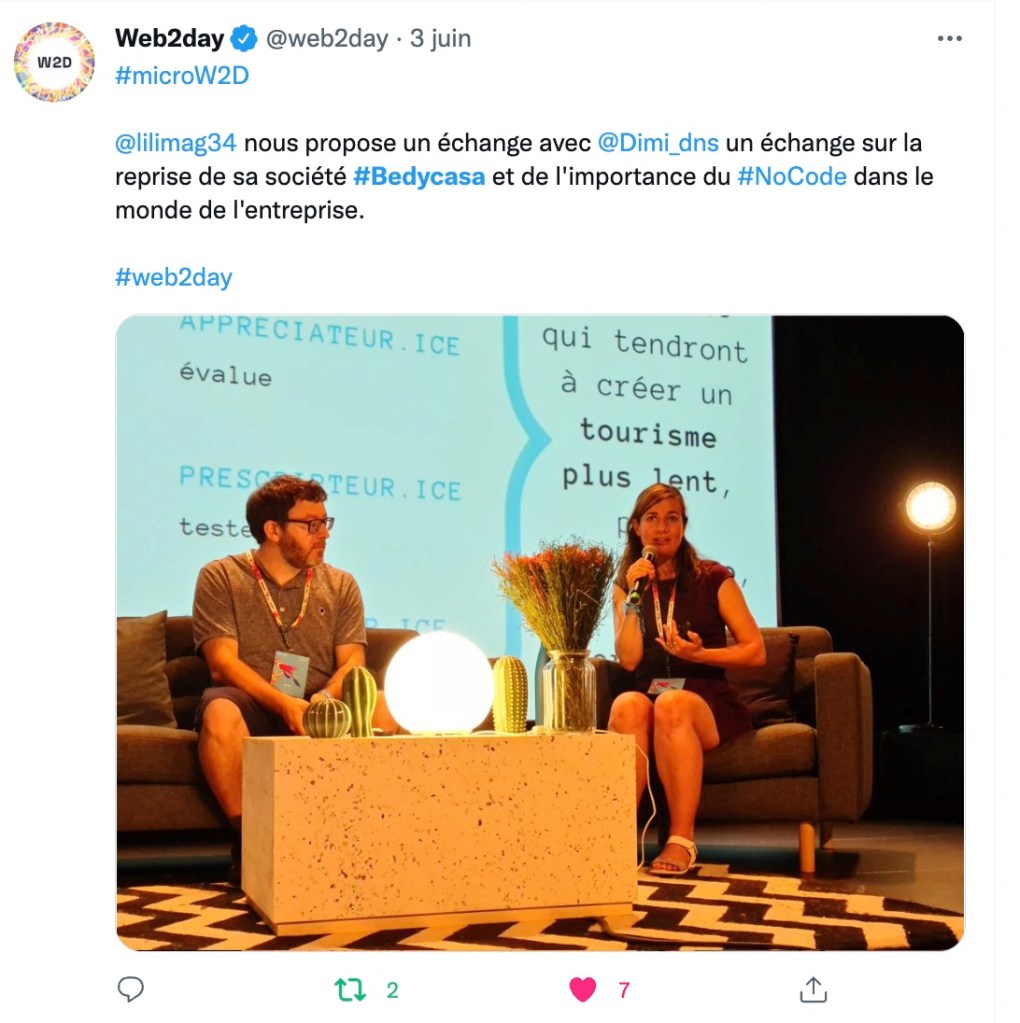Open the share upload icon
Image resolution: width=1020 pixels, height=1023 pixels.
click(x=813, y=989)
